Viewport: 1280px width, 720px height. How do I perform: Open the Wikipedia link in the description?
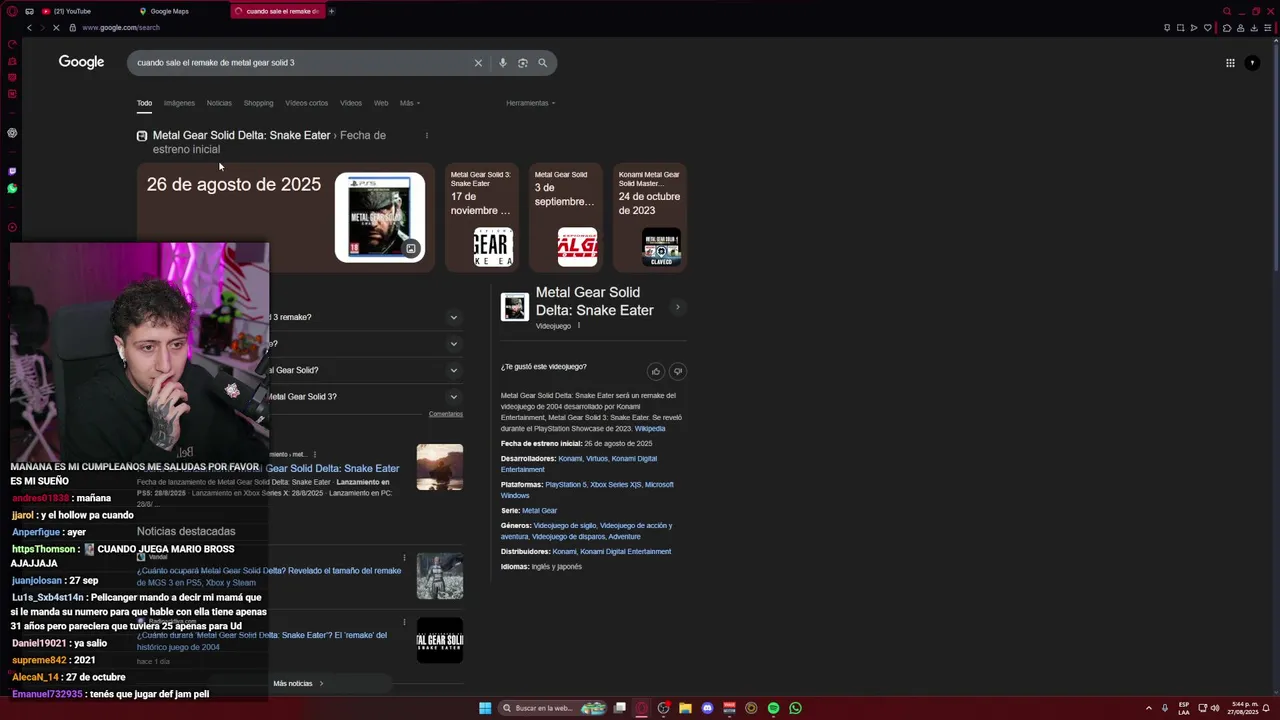tap(650, 428)
